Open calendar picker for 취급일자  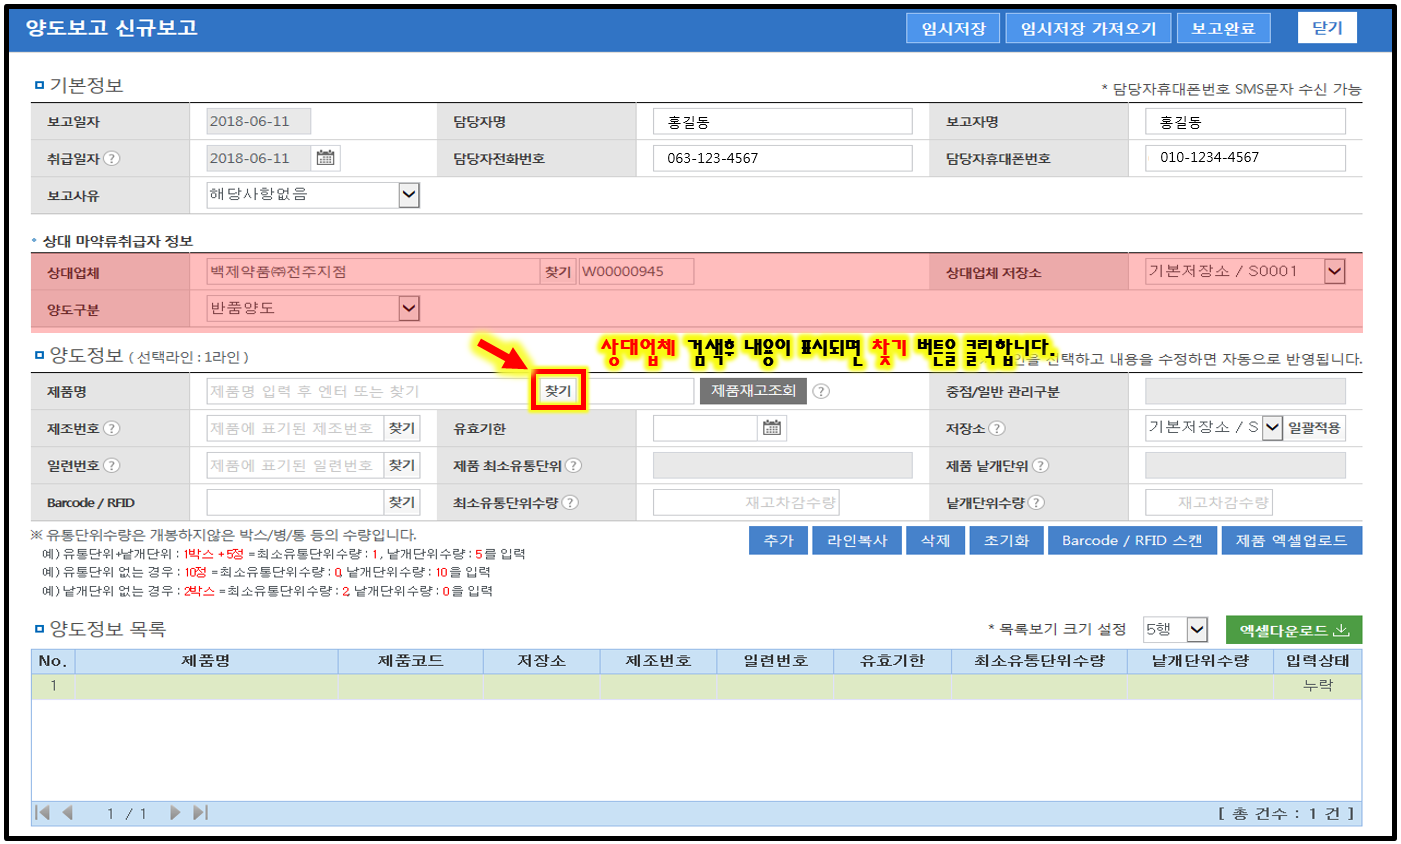pyautogui.click(x=325, y=158)
